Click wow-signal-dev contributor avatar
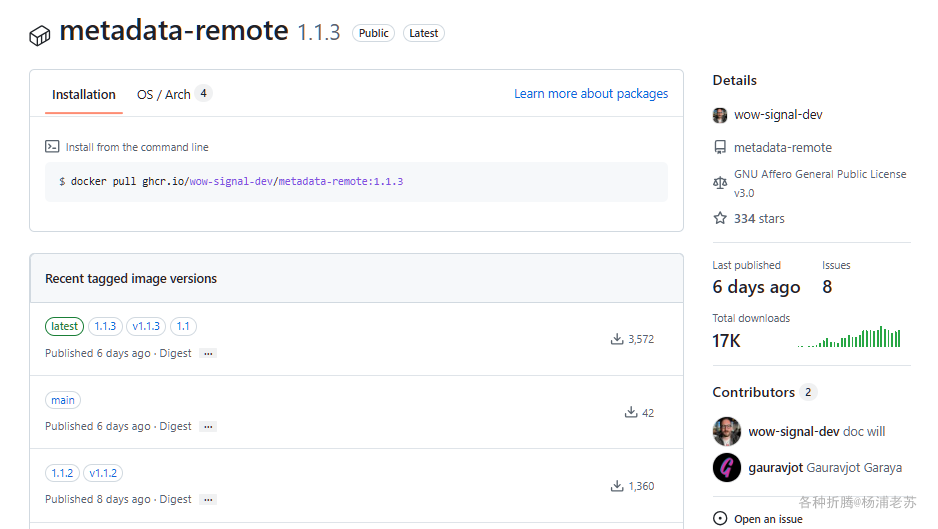Image resolution: width=938 pixels, height=529 pixels. pyautogui.click(x=727, y=431)
